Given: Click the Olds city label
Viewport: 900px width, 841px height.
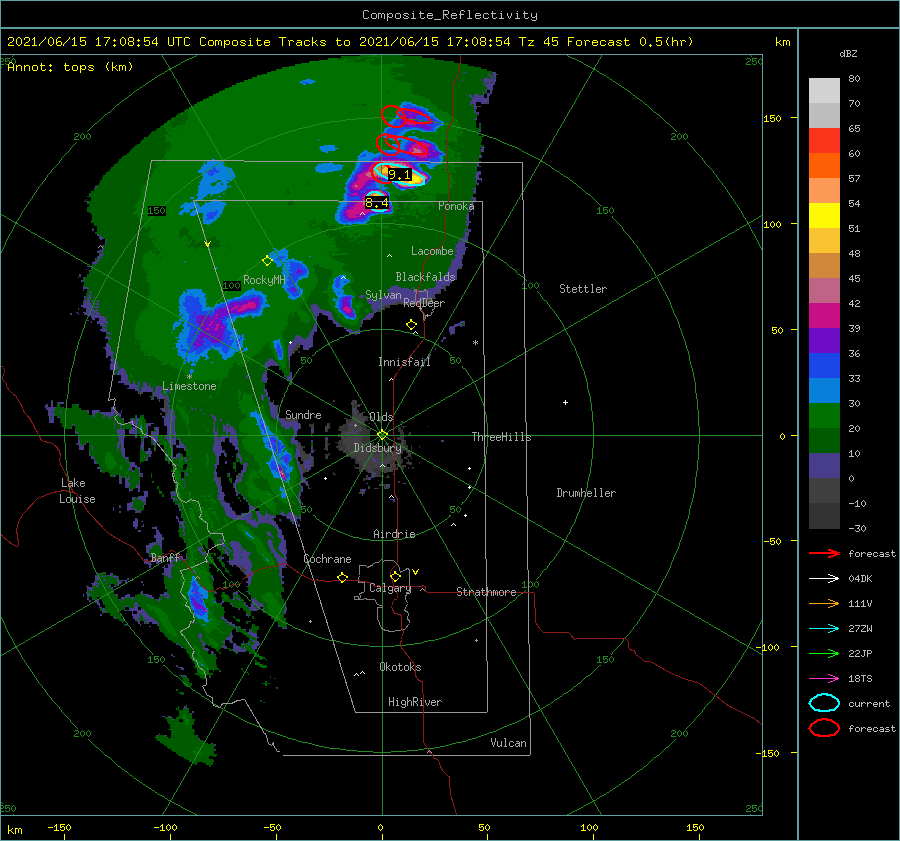Looking at the screenshot, I should point(381,417).
